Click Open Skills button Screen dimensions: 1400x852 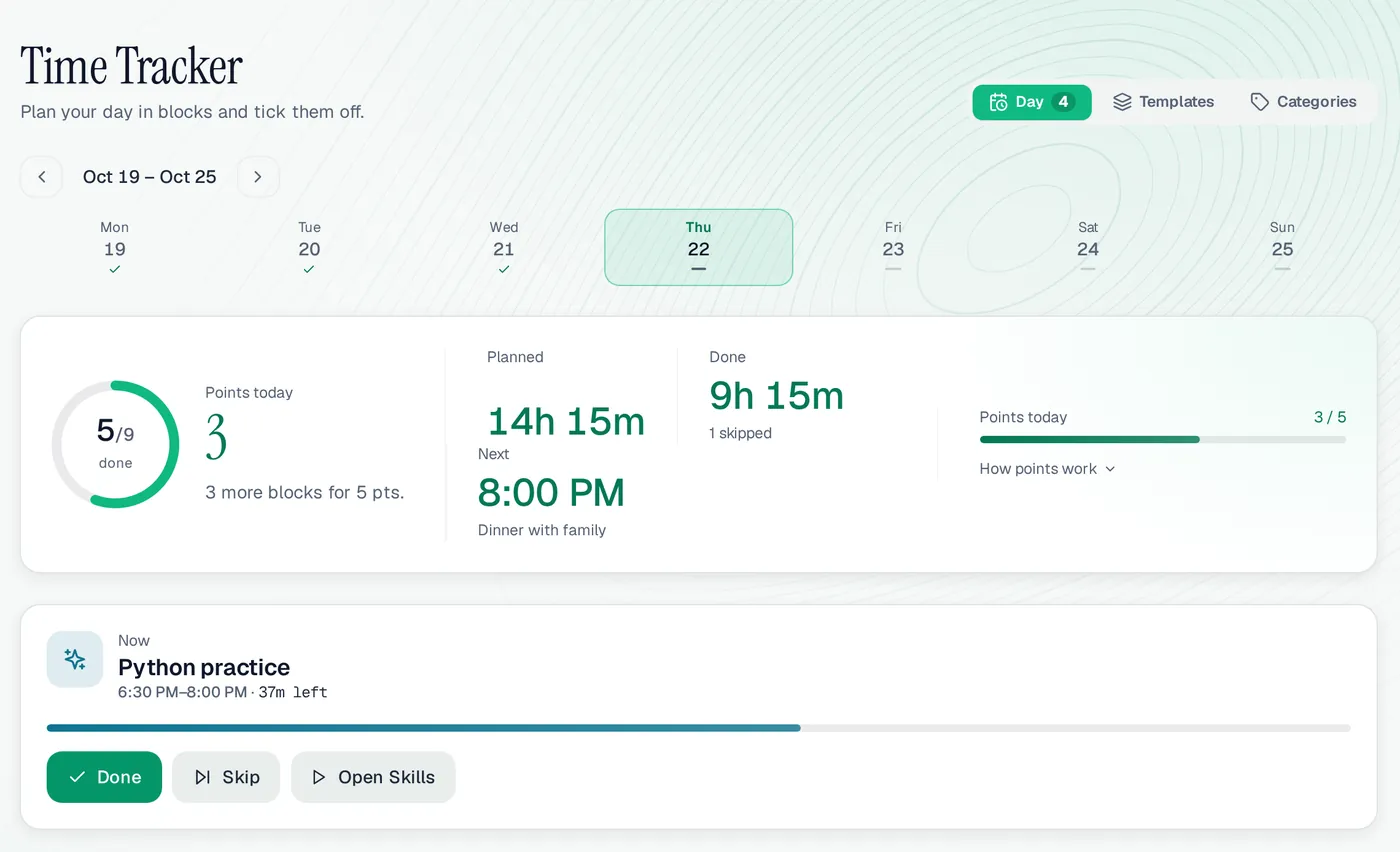click(373, 777)
